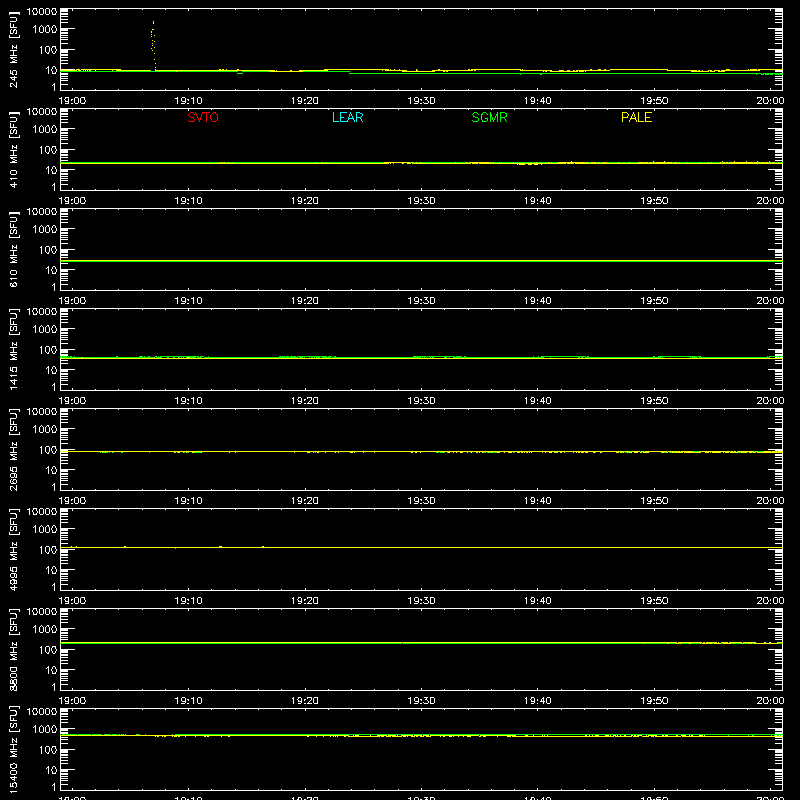This screenshot has width=800, height=800.
Task: Click 19:10 tick label below 610 MHz panel
Action: coord(189,301)
